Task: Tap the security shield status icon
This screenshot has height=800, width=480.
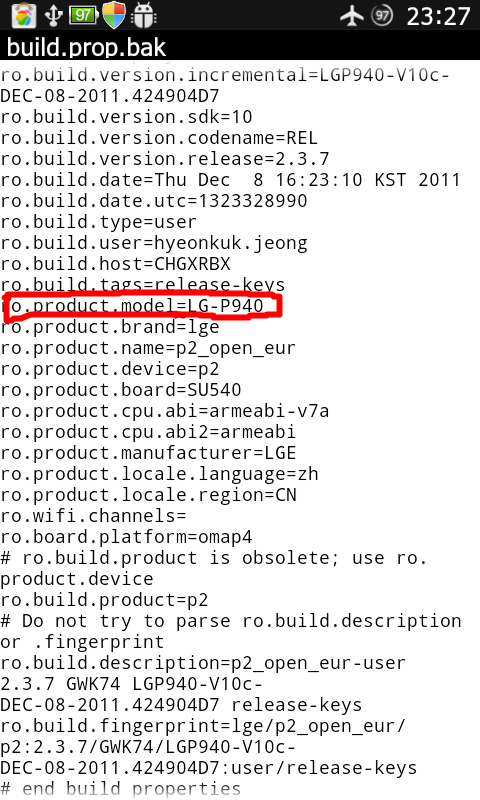Action: tap(114, 15)
